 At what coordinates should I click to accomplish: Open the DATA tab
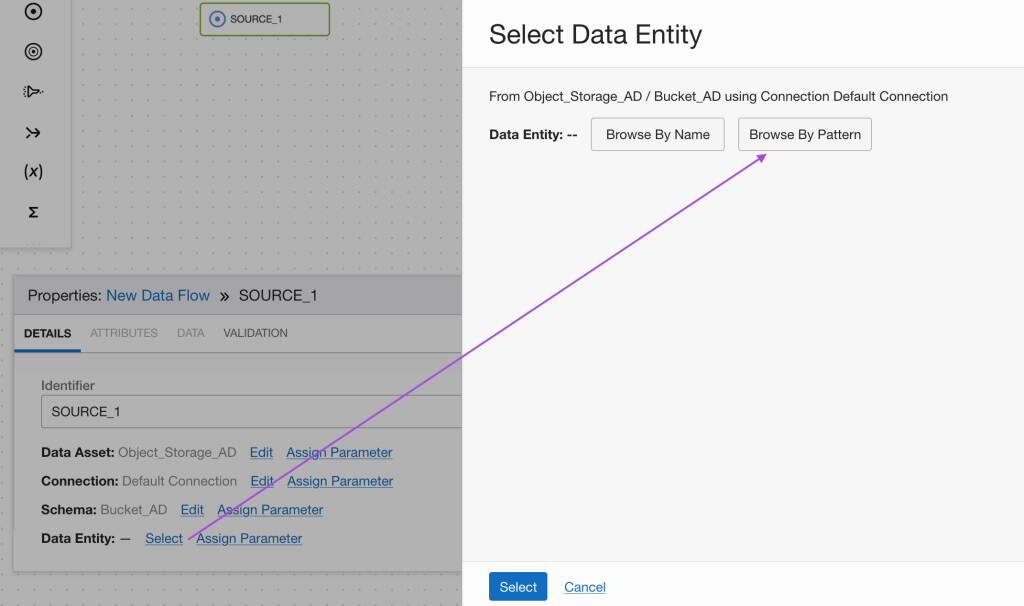(x=189, y=333)
